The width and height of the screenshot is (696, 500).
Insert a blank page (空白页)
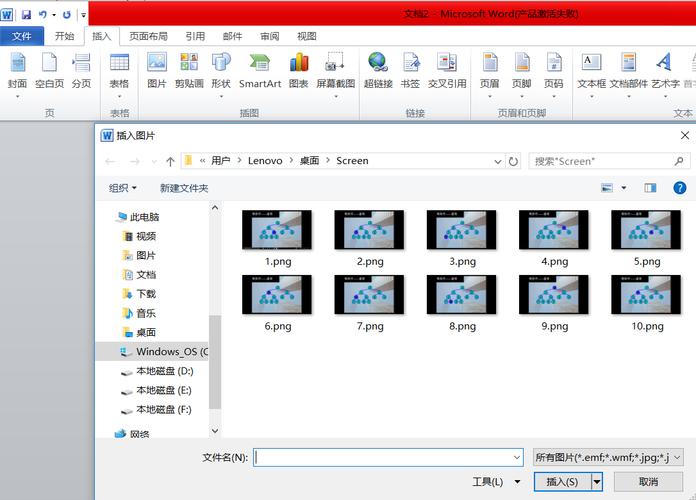[x=49, y=71]
